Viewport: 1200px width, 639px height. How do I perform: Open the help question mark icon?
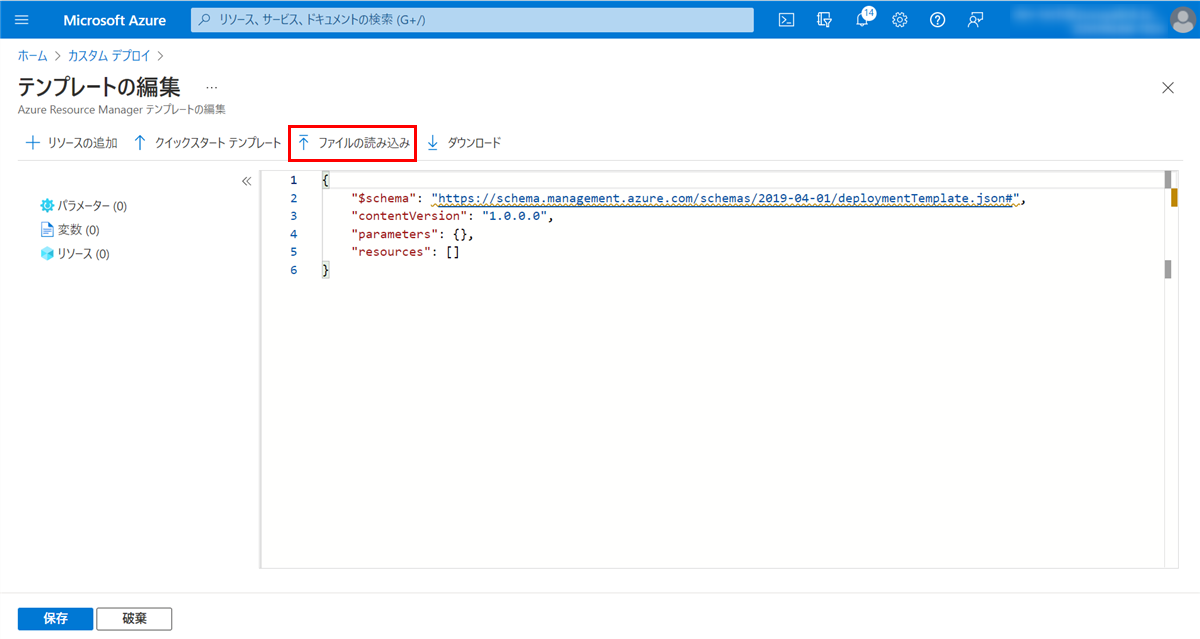(x=937, y=20)
